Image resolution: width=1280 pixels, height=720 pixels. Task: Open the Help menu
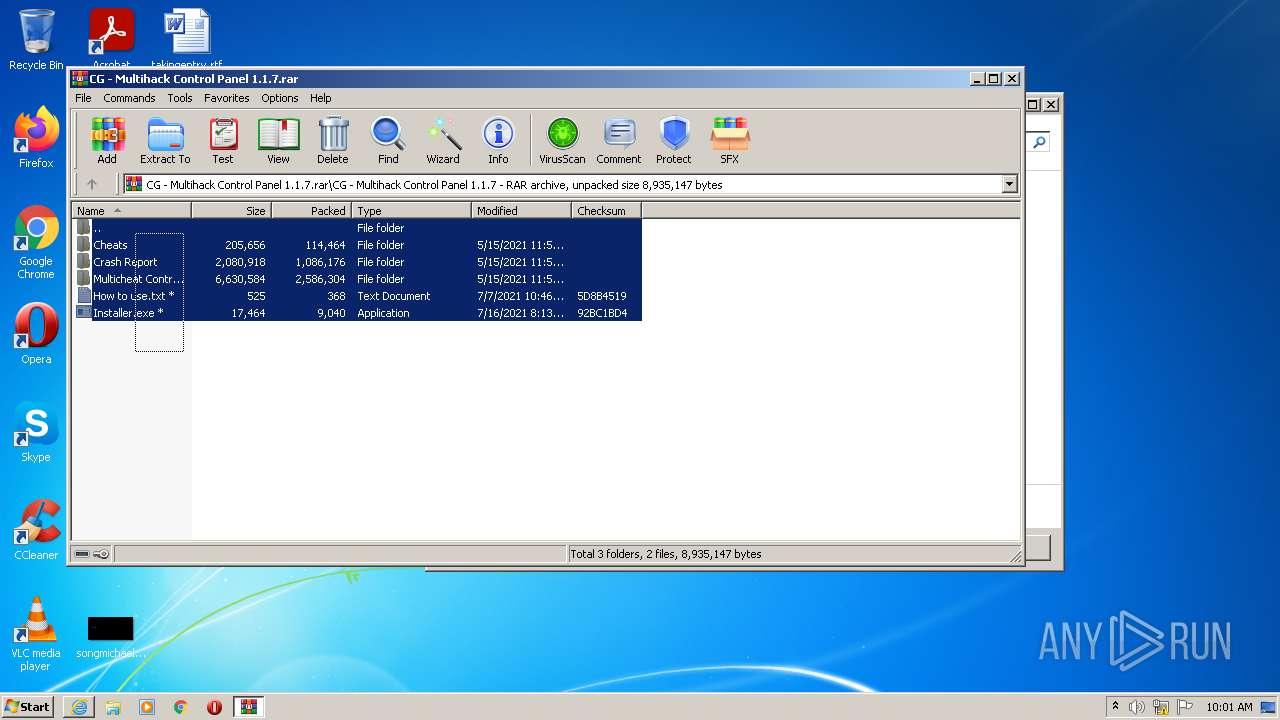(320, 98)
